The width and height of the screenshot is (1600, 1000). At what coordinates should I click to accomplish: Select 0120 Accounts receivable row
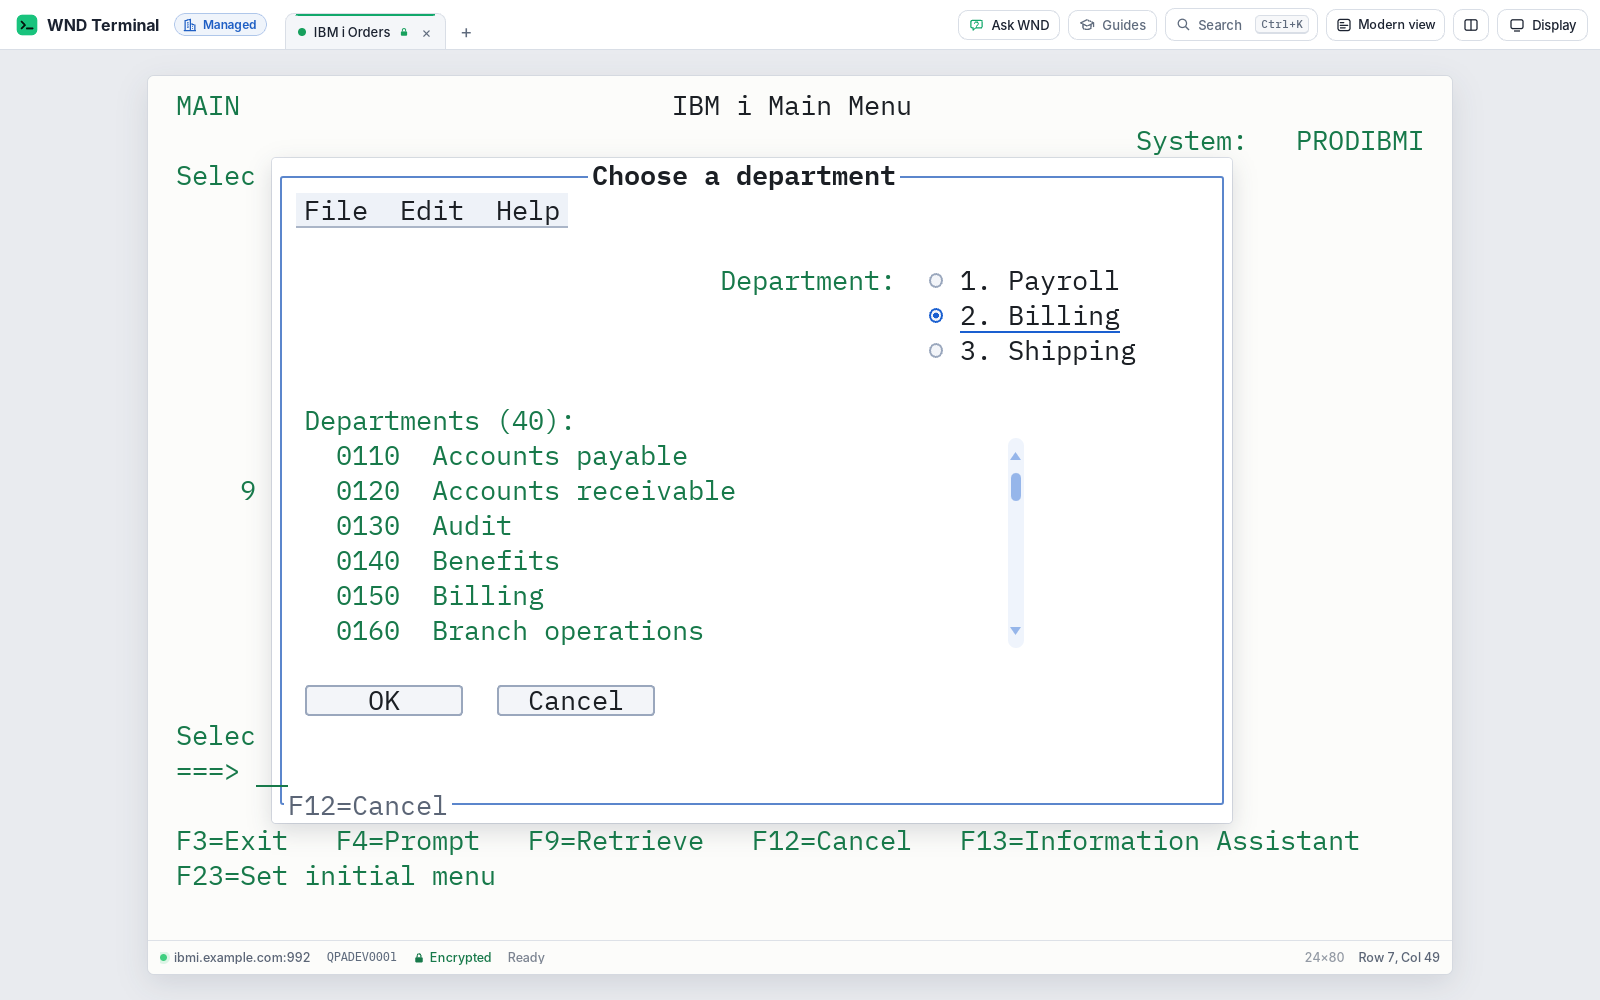pyautogui.click(x=536, y=491)
